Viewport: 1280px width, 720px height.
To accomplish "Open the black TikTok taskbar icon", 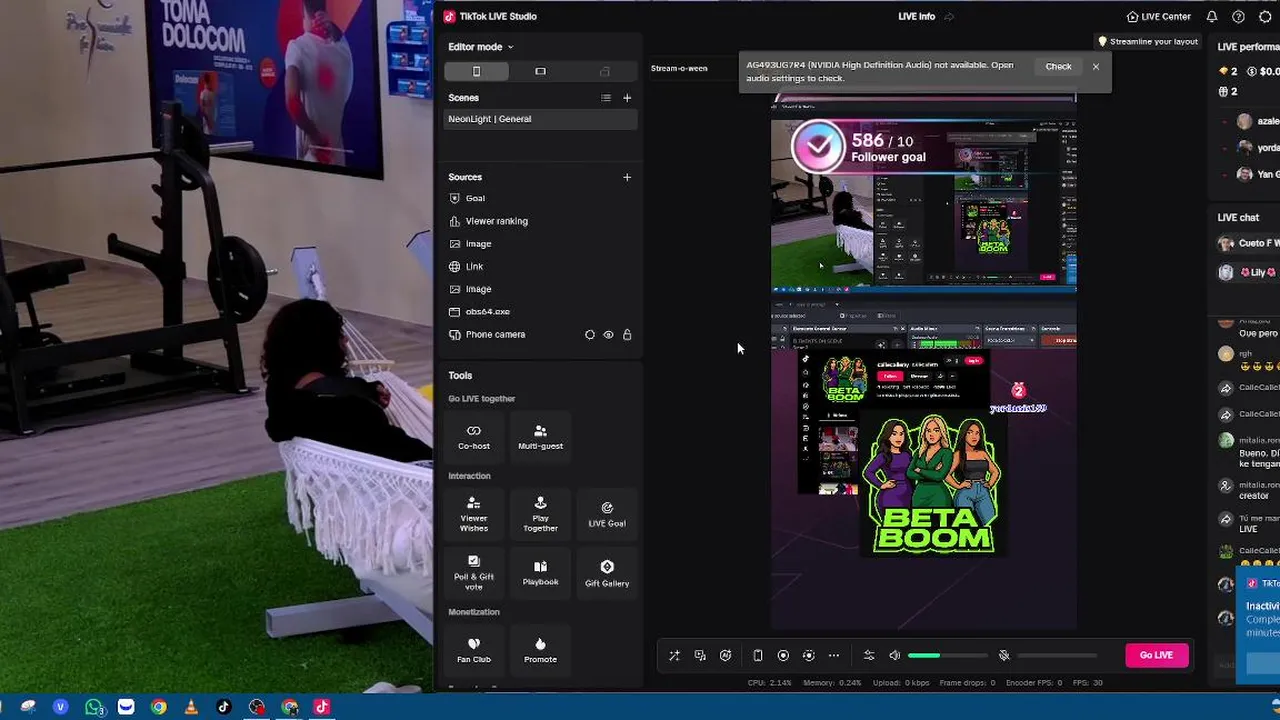I will [224, 707].
